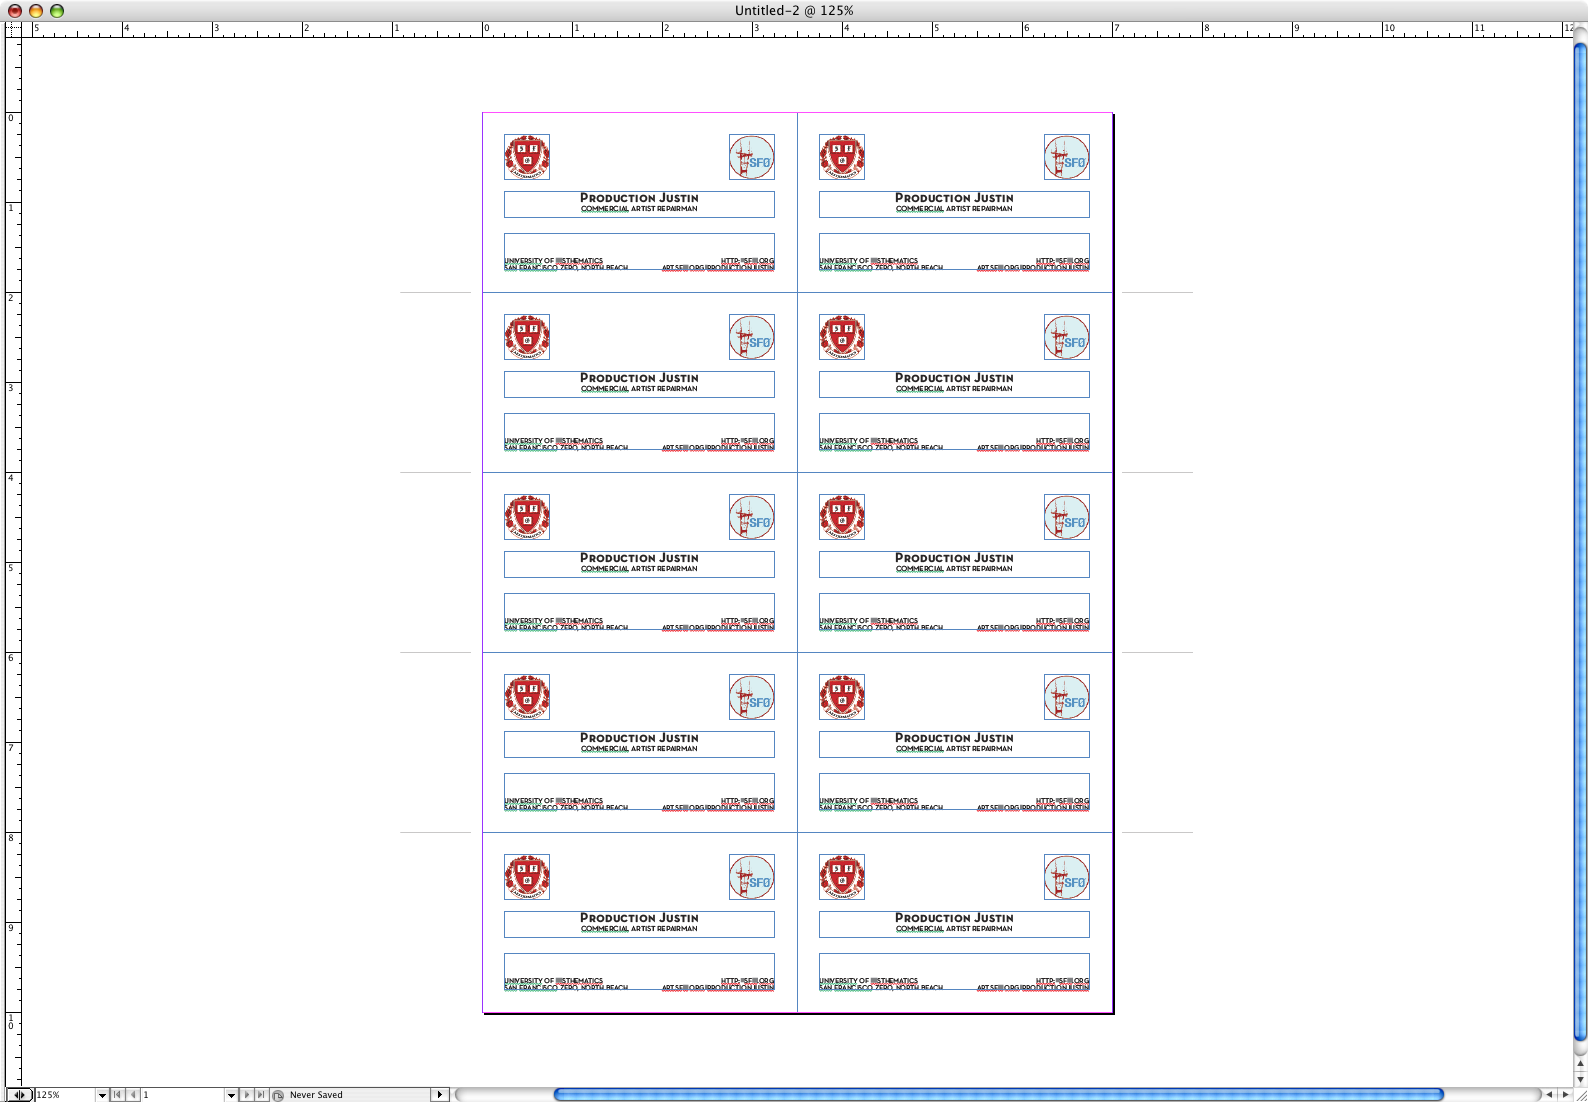1588x1102 pixels.
Task: Select red crest logo on fourth-row left card
Action: tap(527, 697)
